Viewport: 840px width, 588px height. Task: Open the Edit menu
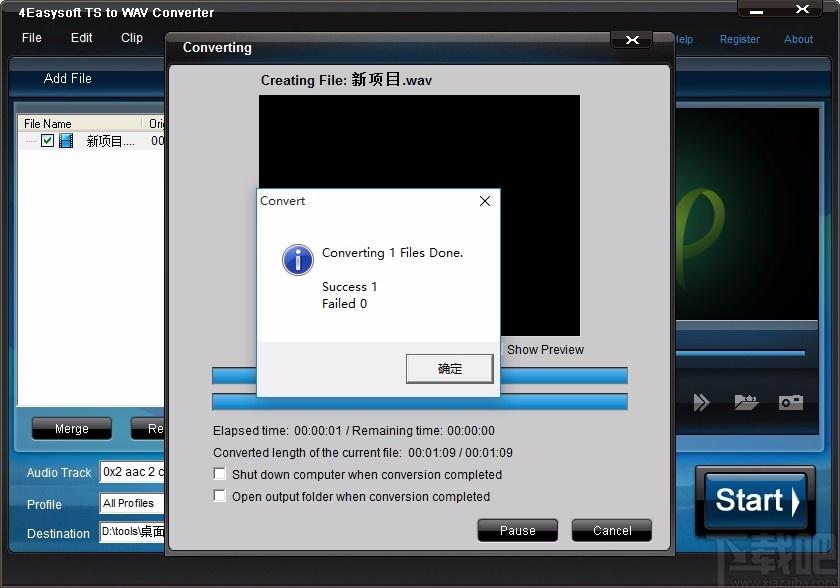(x=81, y=38)
